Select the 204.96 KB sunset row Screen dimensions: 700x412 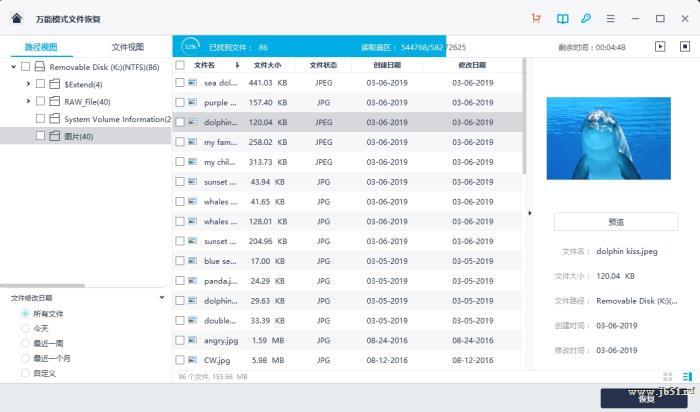coord(347,241)
